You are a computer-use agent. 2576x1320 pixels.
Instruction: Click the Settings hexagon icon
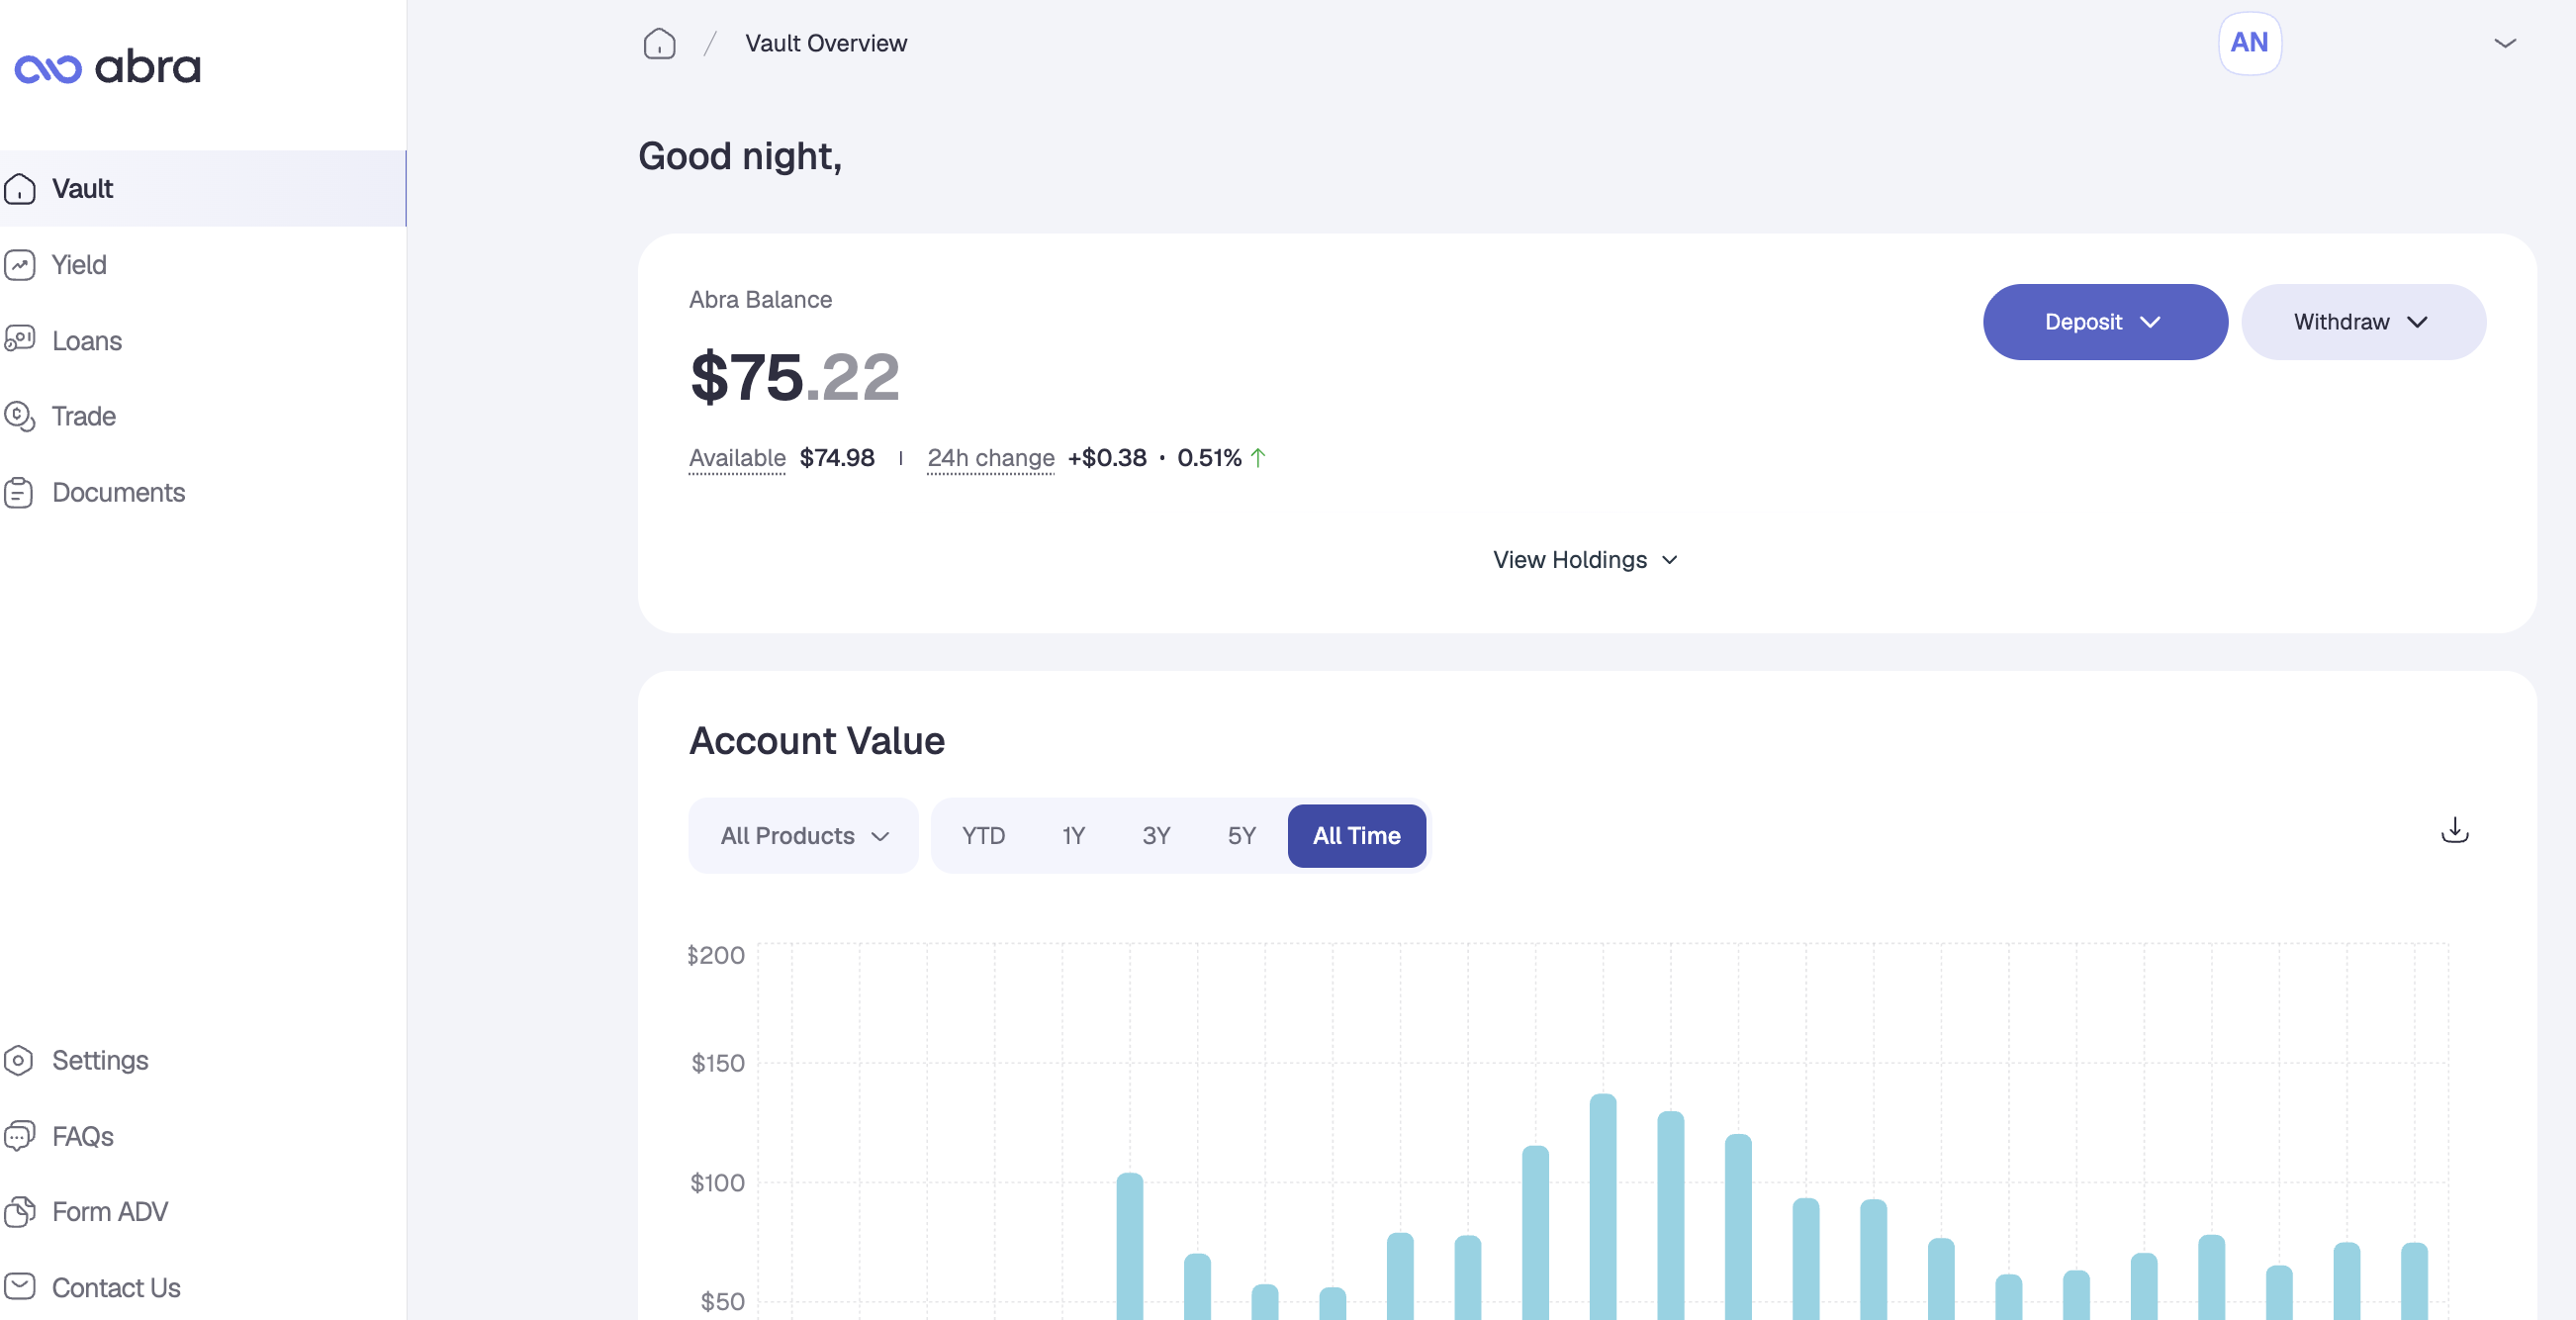20,1060
